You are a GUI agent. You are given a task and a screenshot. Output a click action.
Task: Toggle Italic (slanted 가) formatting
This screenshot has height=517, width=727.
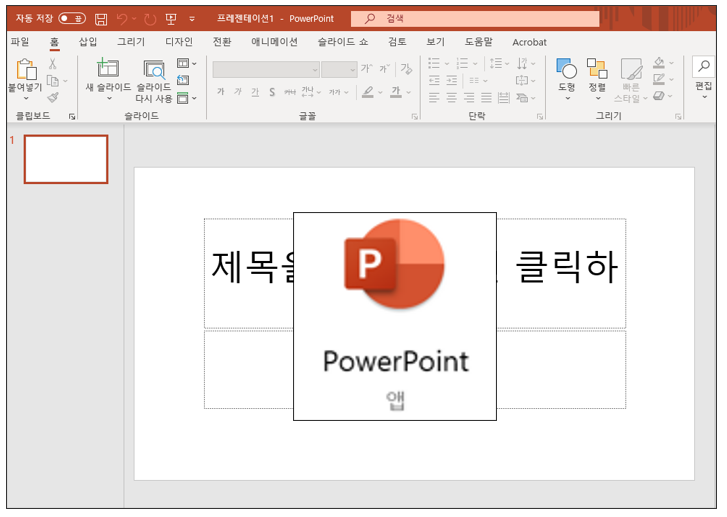(x=238, y=92)
